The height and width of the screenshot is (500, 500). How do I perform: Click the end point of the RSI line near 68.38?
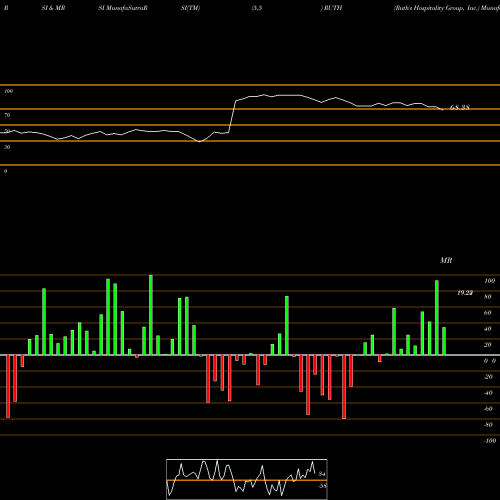pyautogui.click(x=442, y=109)
